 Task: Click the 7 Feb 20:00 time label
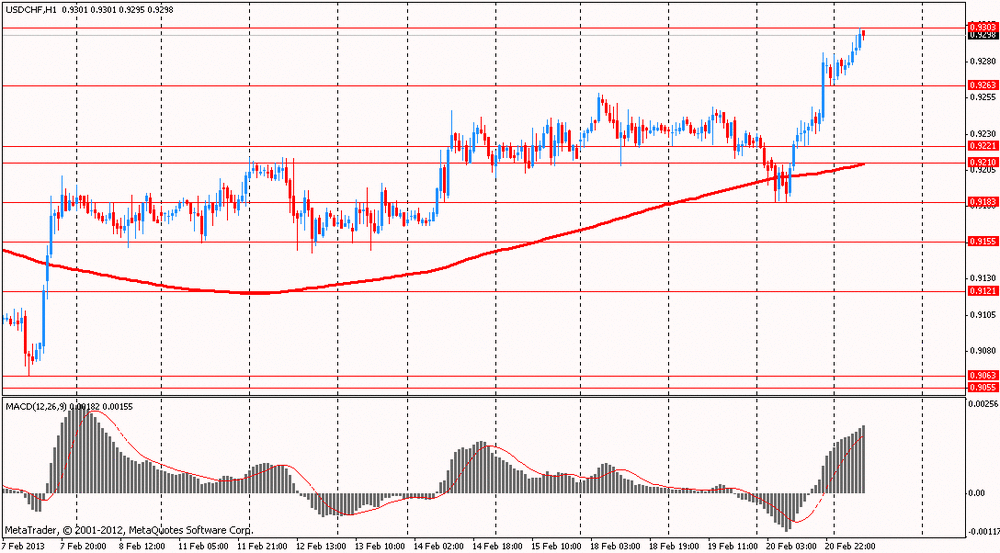click(83, 547)
